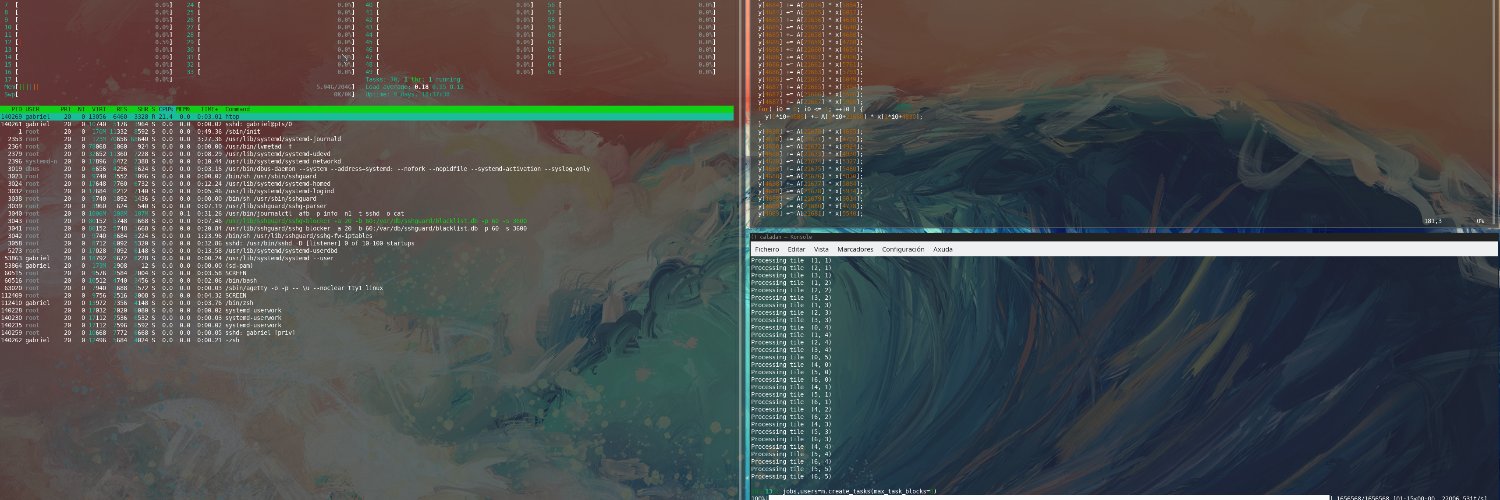Screen dimensions: 1500x500
Task: Sort htop by the PID column header
Action: click(16, 109)
